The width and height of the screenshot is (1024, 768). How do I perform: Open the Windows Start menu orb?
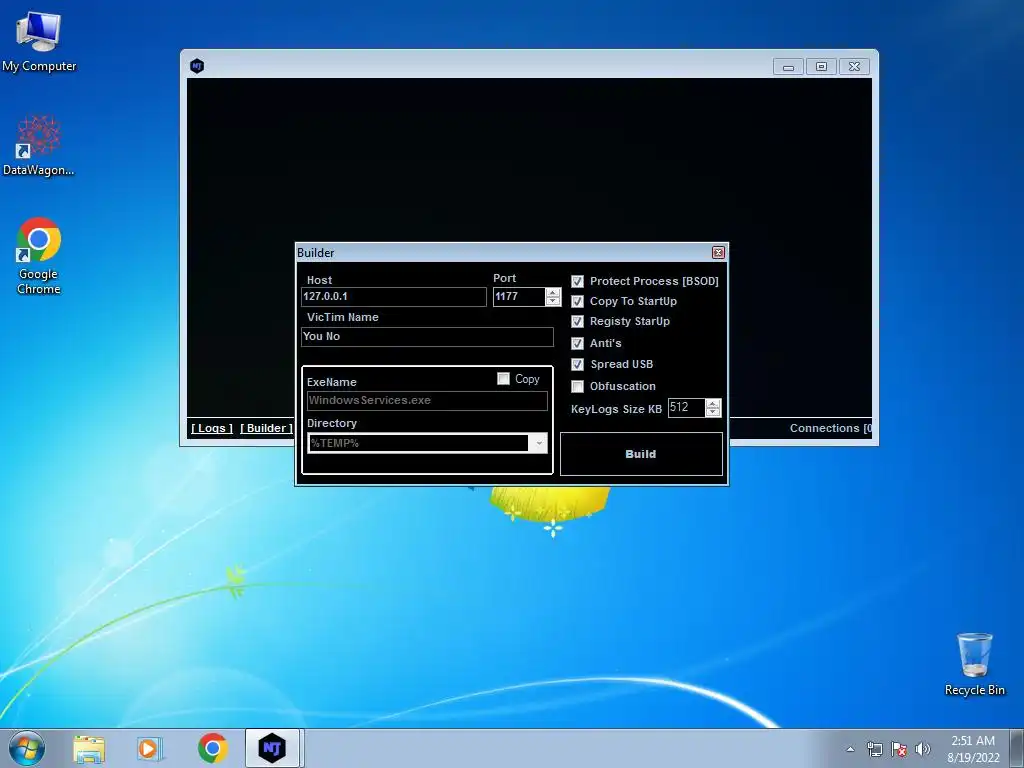tap(27, 748)
